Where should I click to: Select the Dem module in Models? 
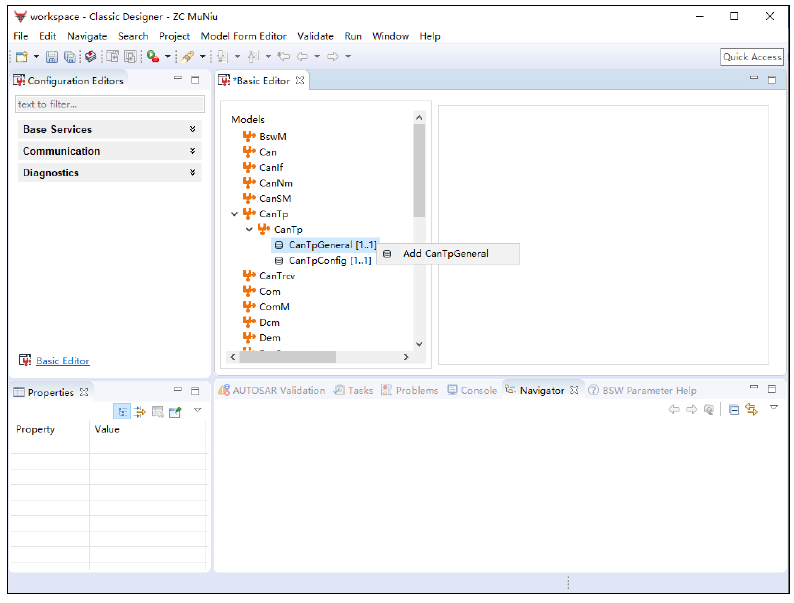point(269,338)
